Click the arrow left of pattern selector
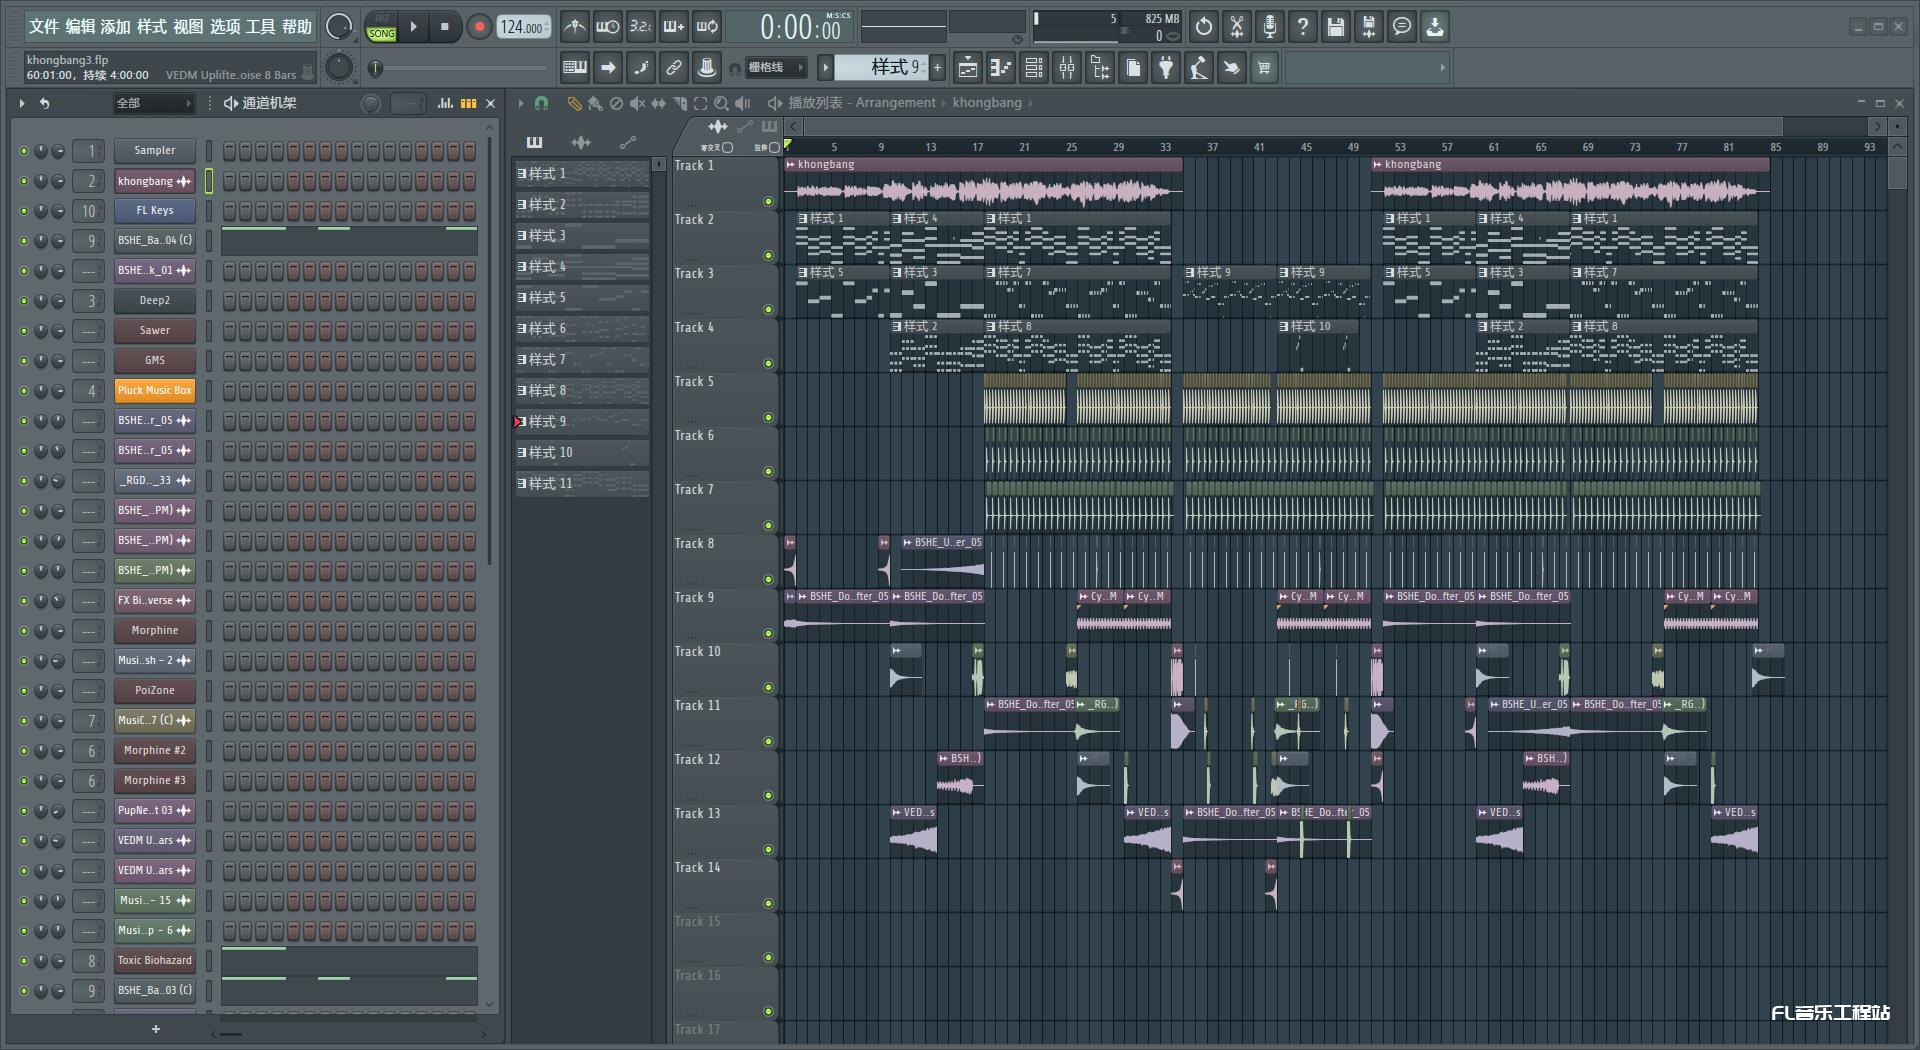Image resolution: width=1920 pixels, height=1050 pixels. point(826,67)
